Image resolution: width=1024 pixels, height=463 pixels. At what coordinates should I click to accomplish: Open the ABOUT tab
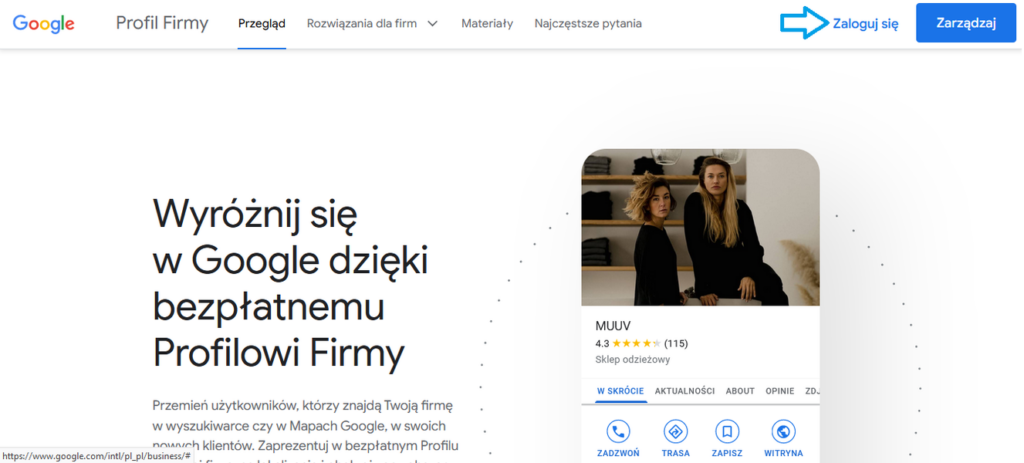pos(740,391)
